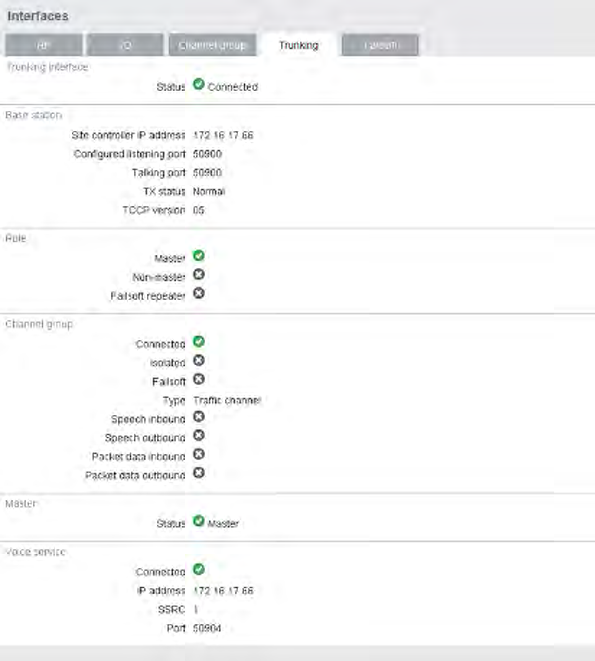Switch to the Trunking tab
The height and width of the screenshot is (661, 595).
[299, 45]
